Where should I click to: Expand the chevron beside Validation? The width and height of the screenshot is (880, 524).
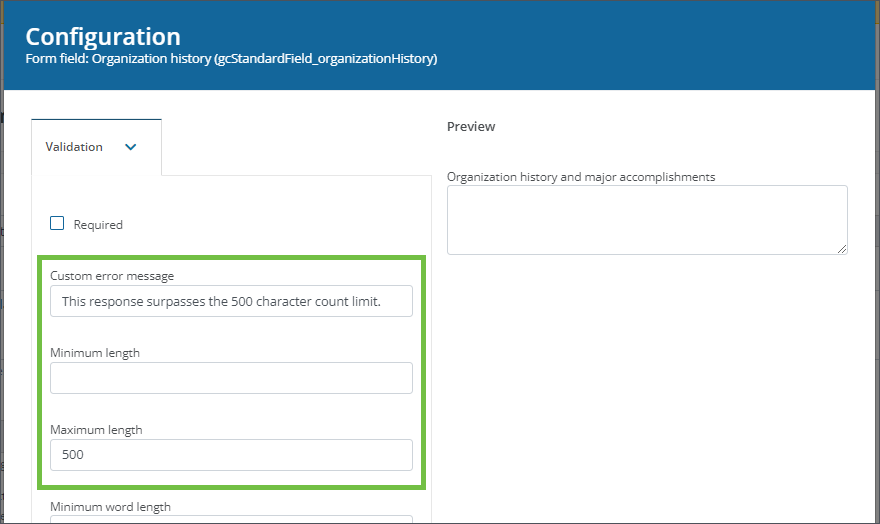[130, 147]
